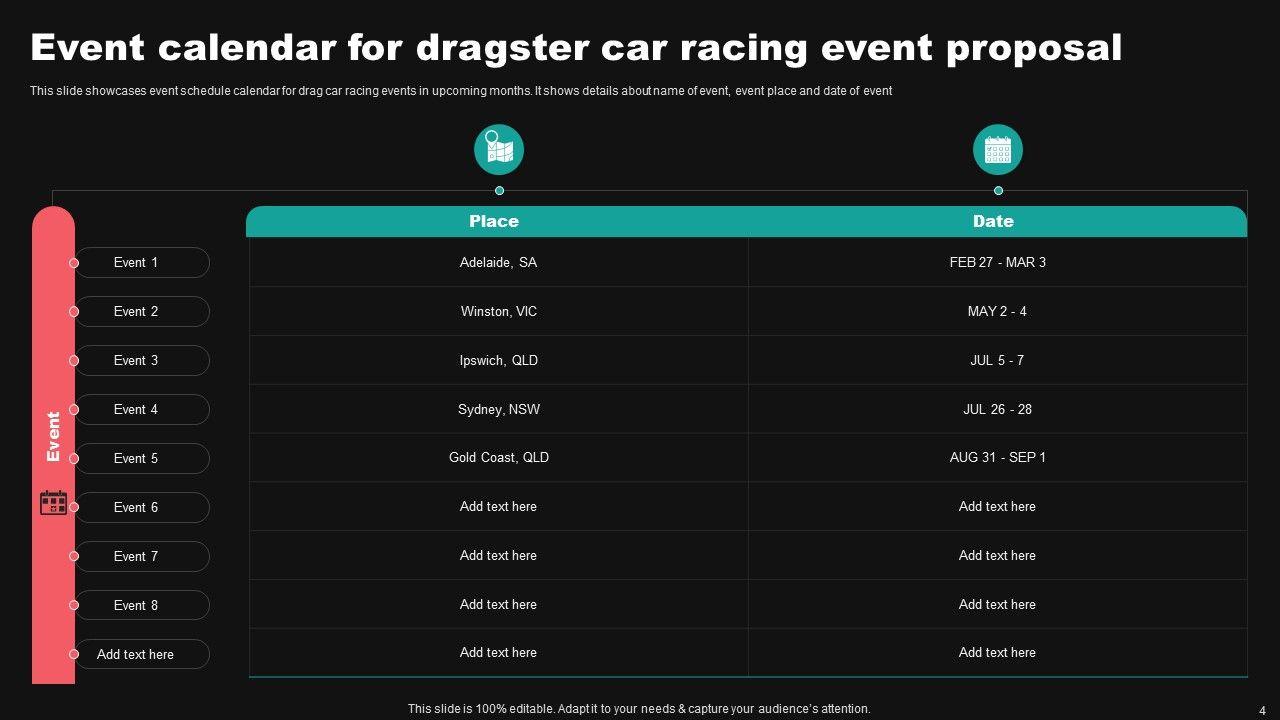
Task: Select the Gold Coast, QLD cell
Action: tap(498, 457)
